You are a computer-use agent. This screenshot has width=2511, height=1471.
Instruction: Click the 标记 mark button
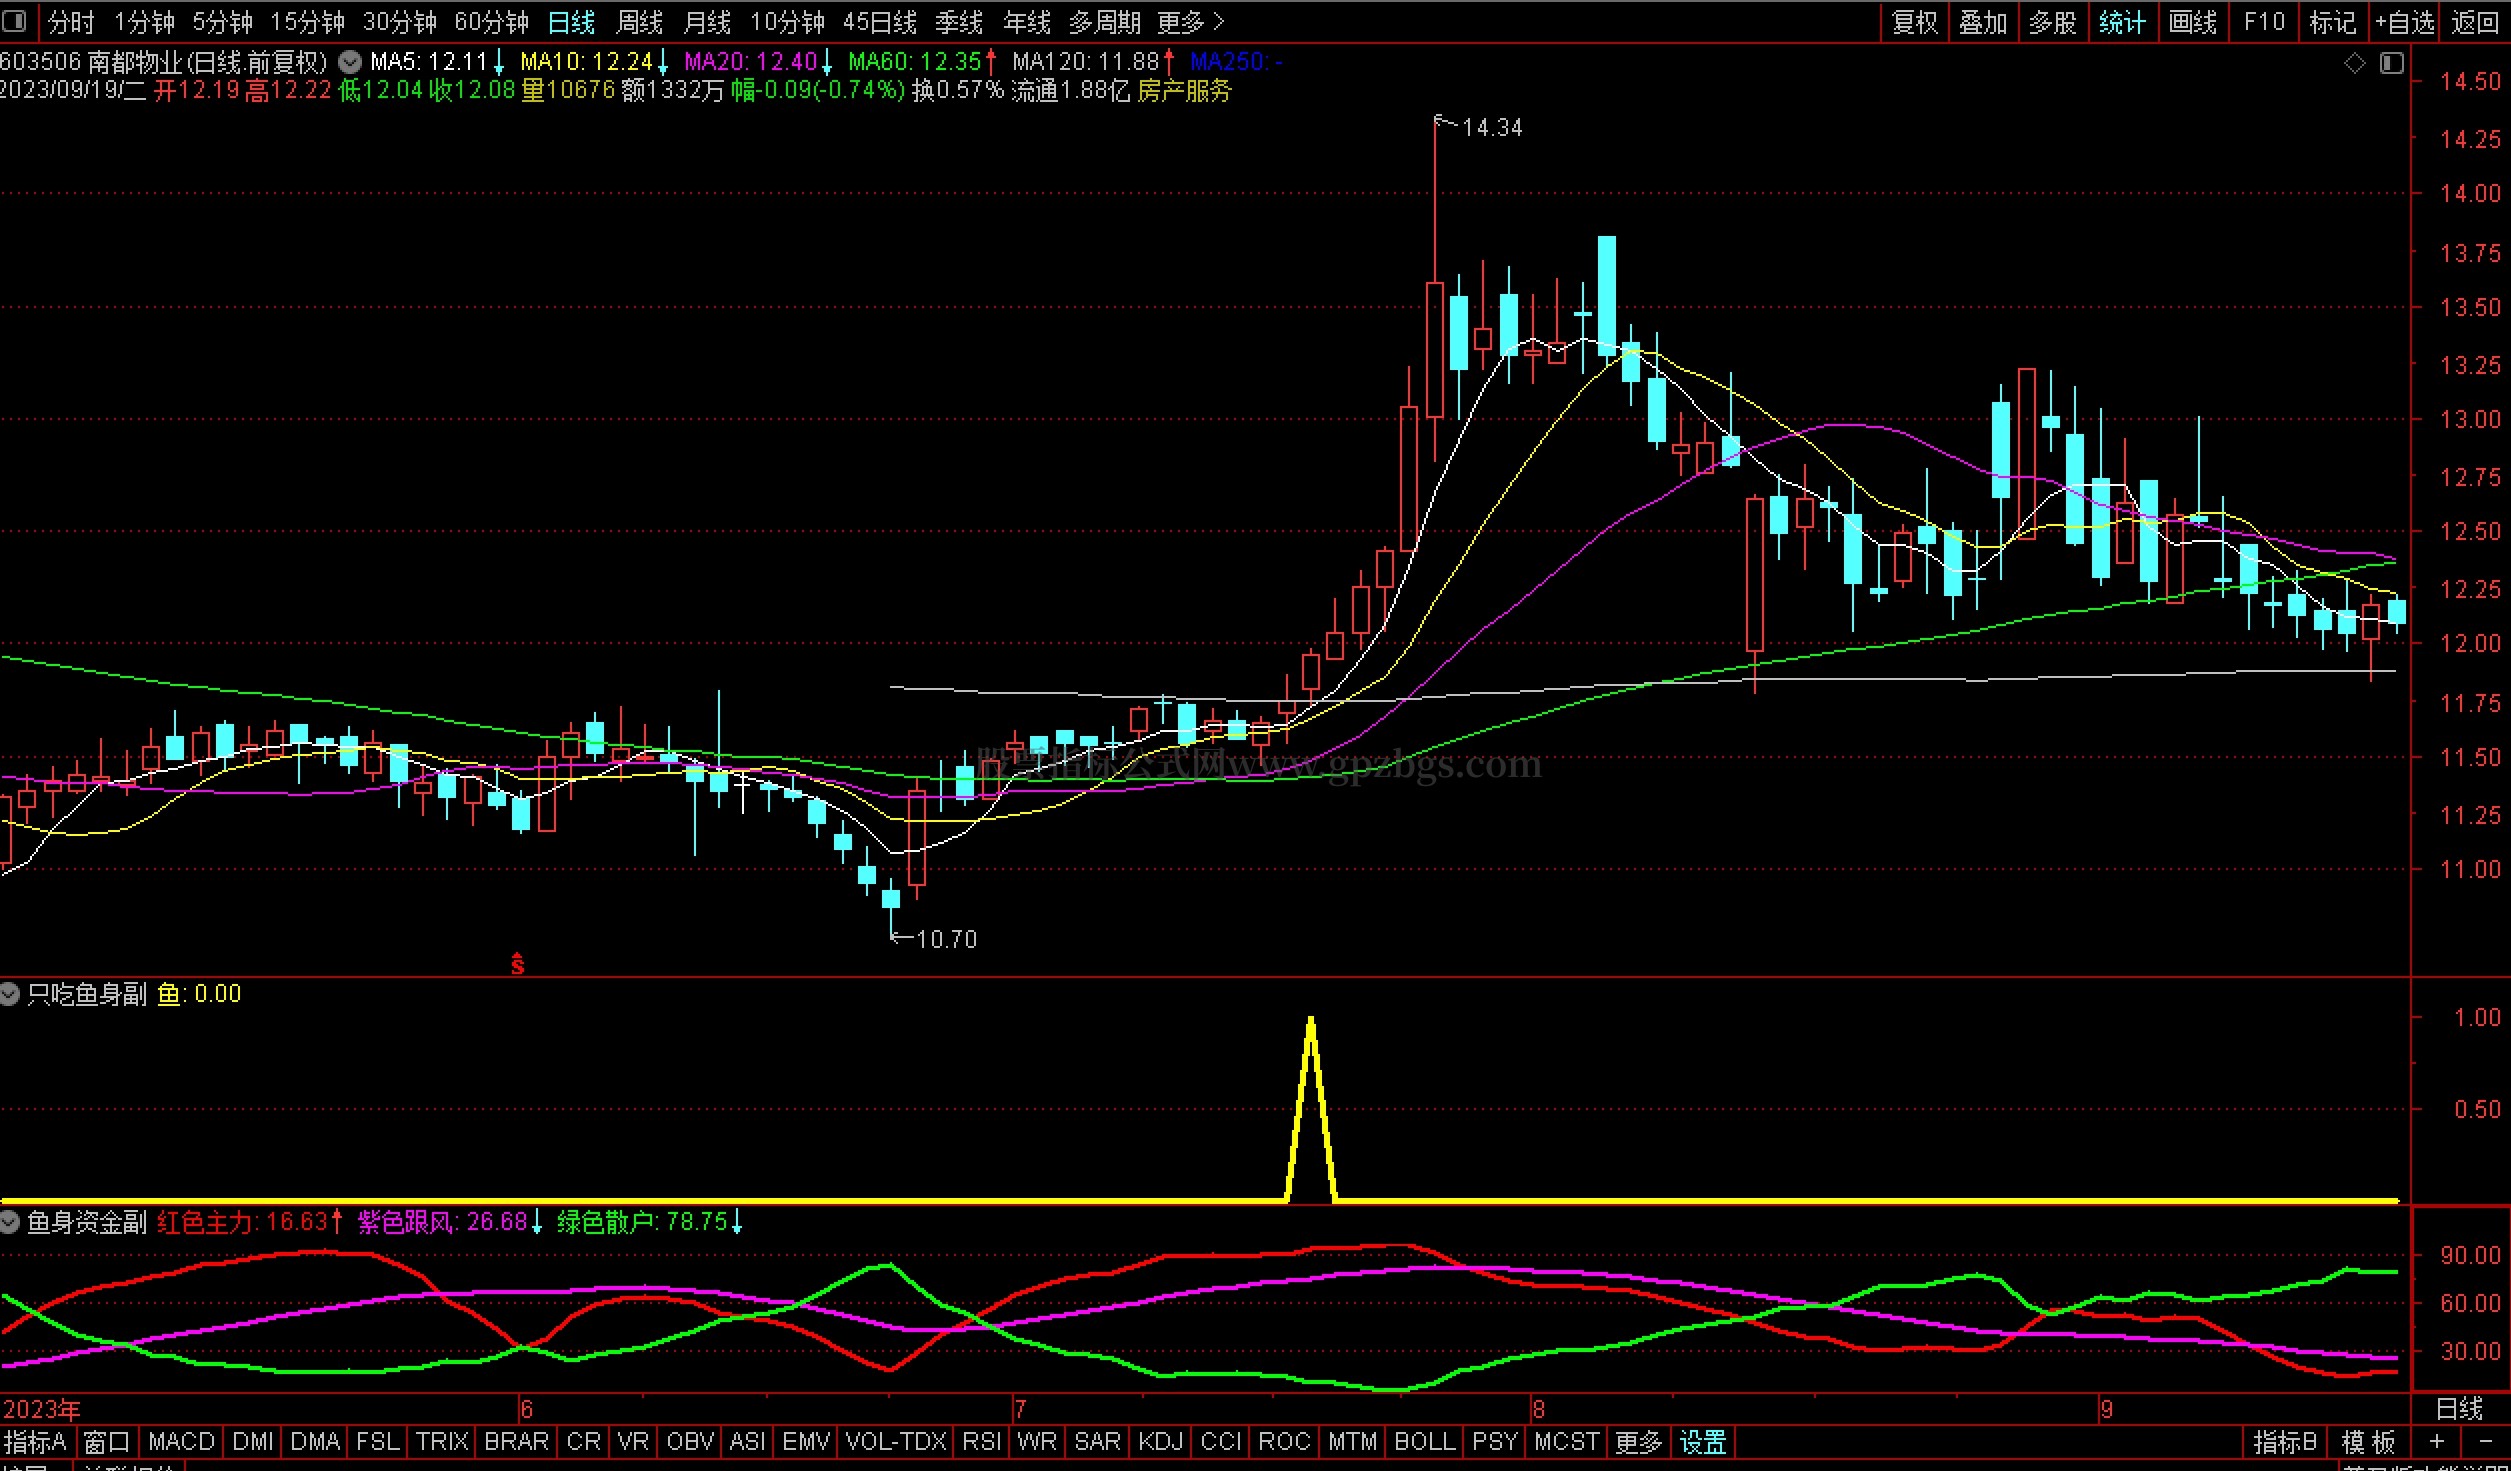coord(2332,22)
